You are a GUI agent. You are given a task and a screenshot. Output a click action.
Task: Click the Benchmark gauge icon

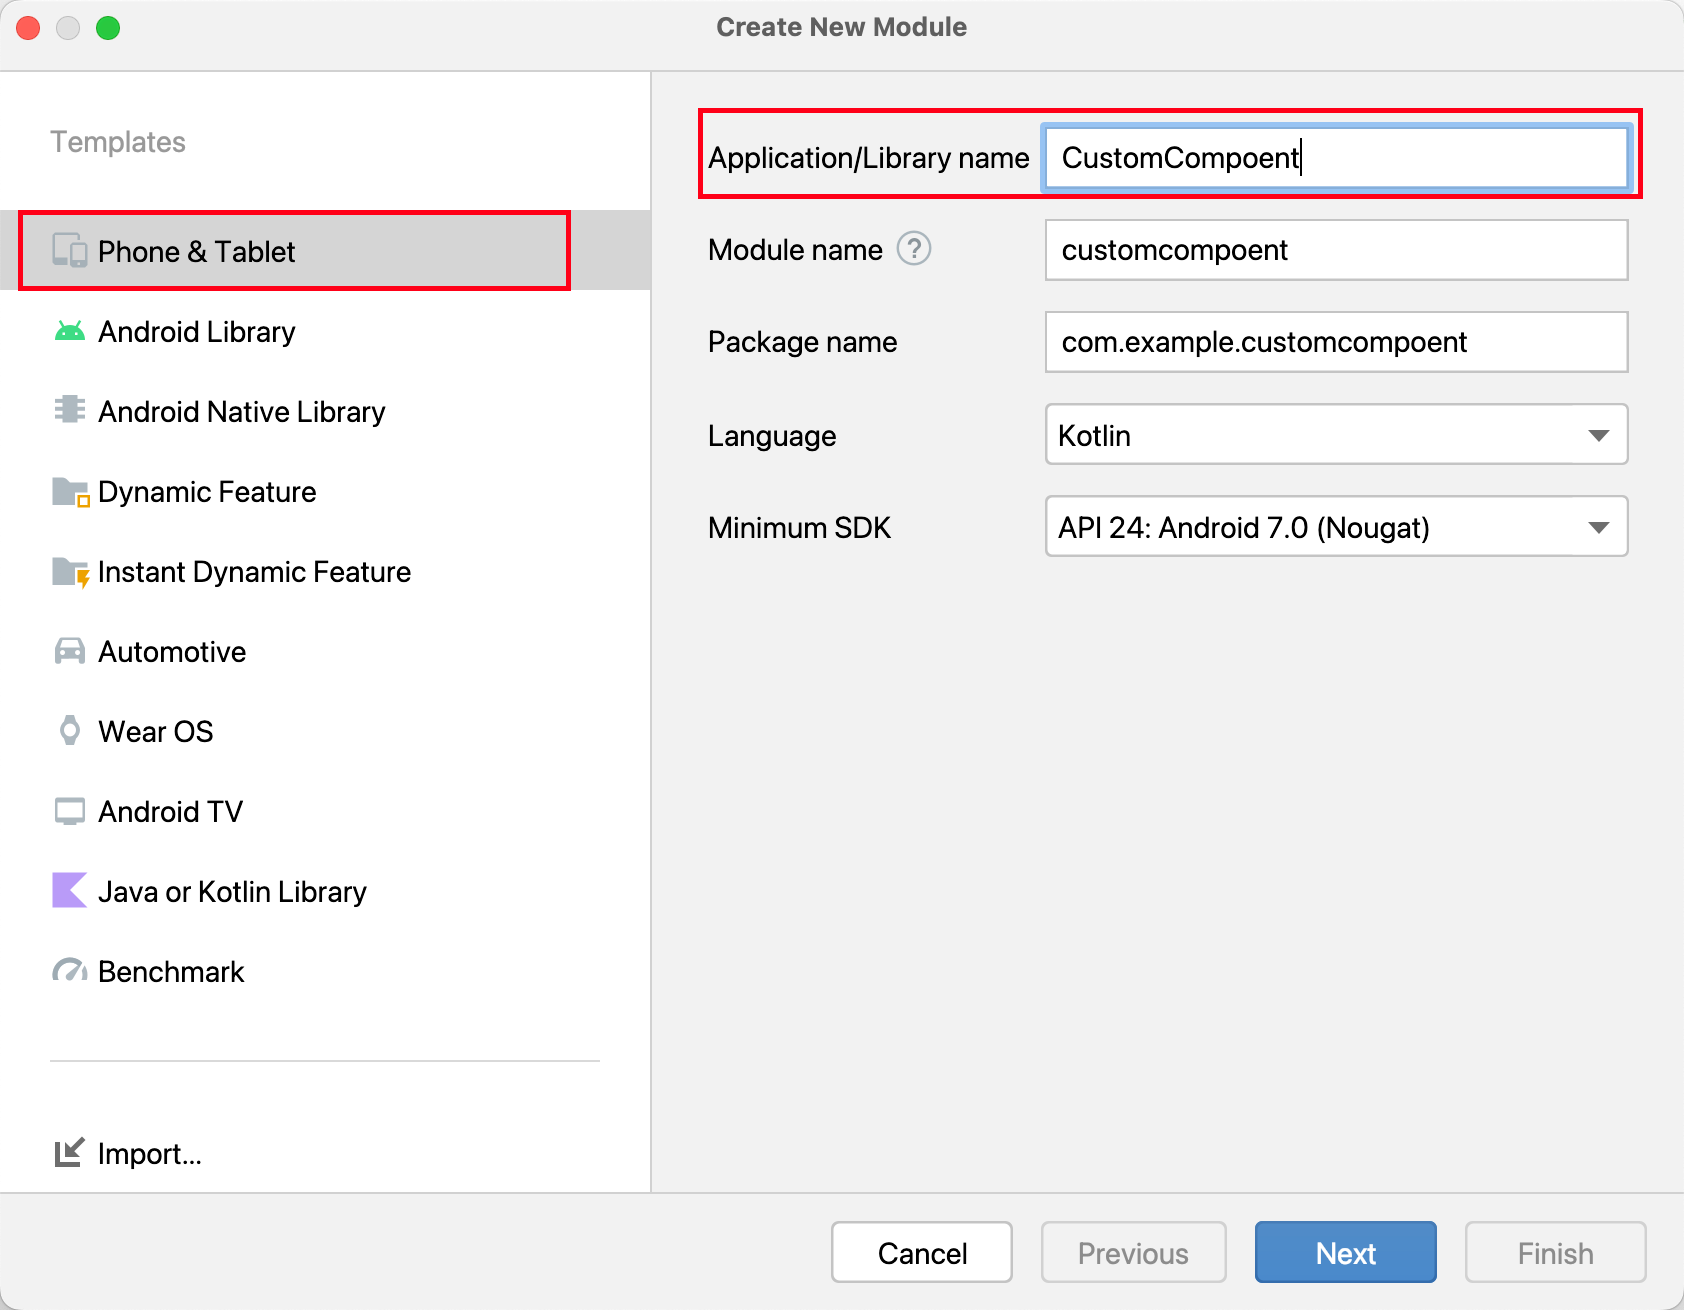(x=69, y=971)
